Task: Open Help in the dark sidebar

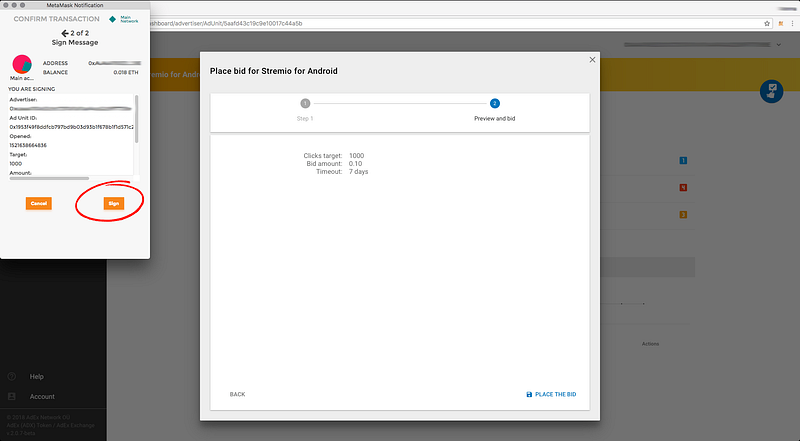Action: 37,376
